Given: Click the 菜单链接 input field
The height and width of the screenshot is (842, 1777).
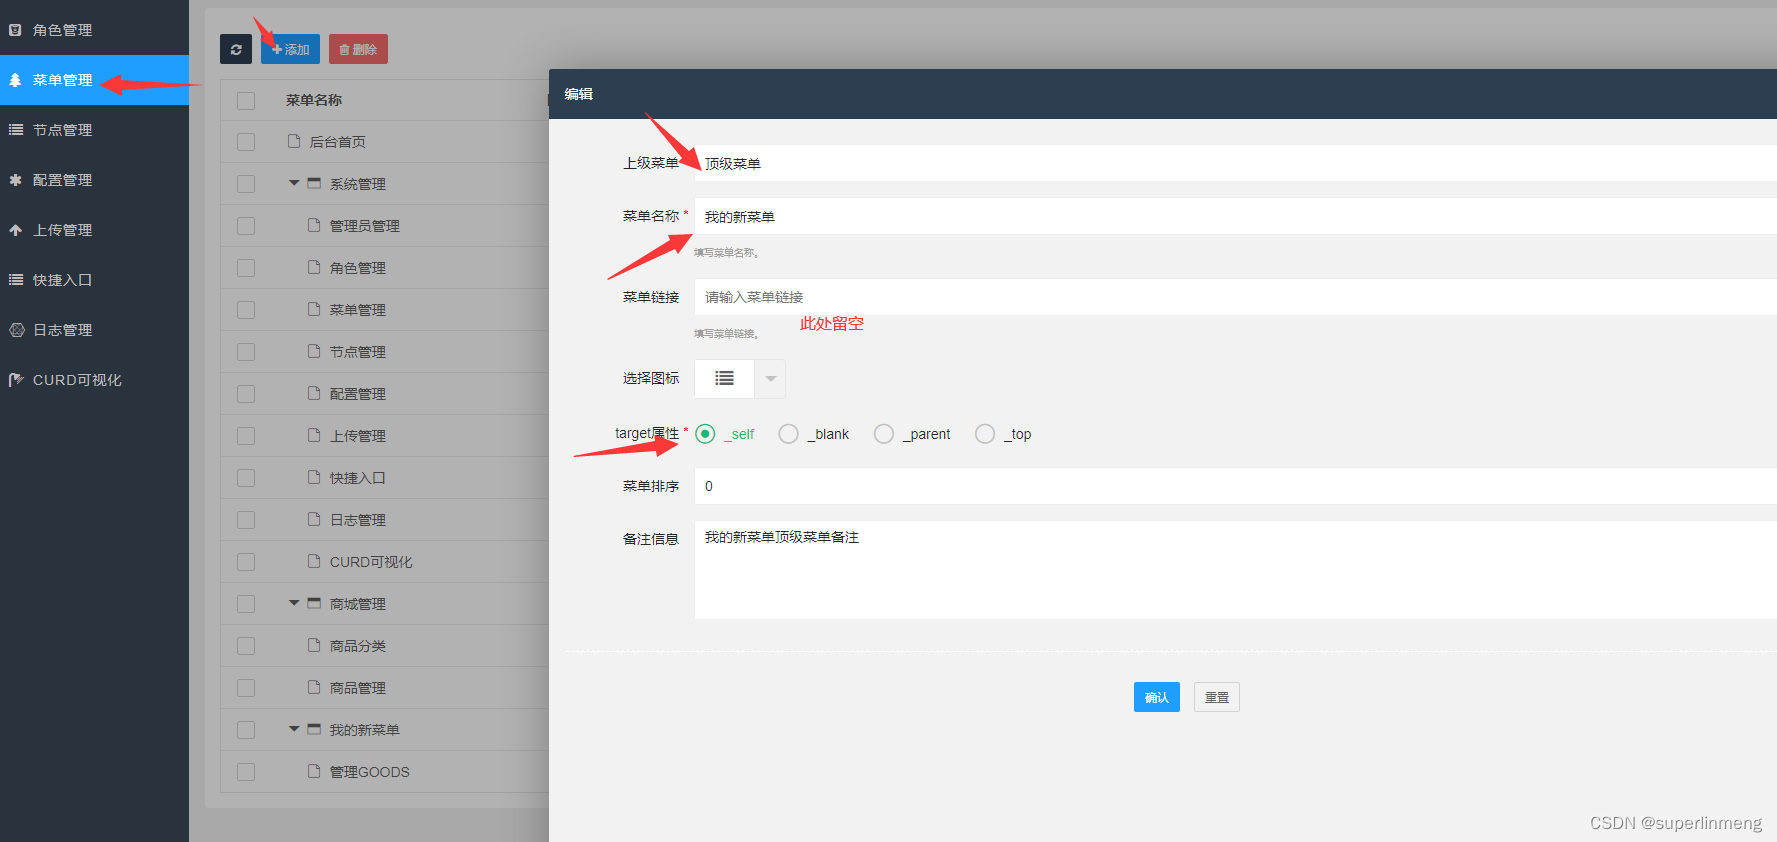Looking at the screenshot, I should click(x=1235, y=297).
